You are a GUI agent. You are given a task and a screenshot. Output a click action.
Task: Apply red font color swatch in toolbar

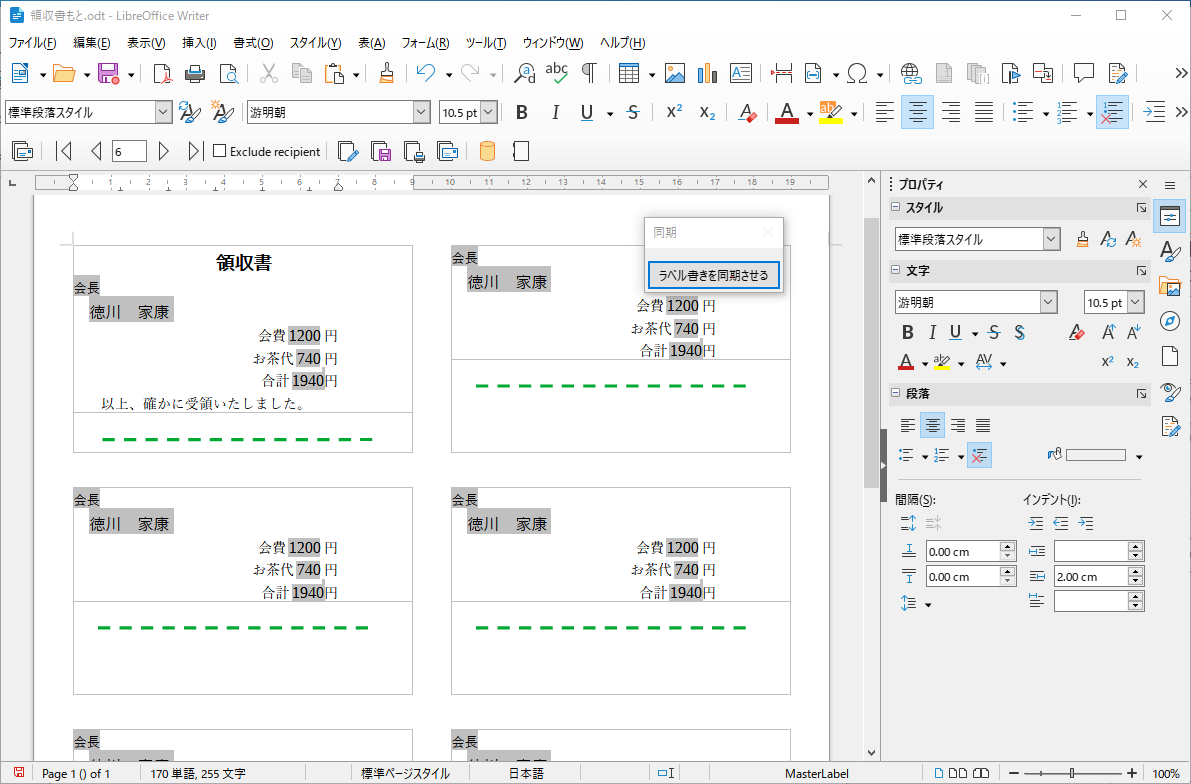point(787,113)
